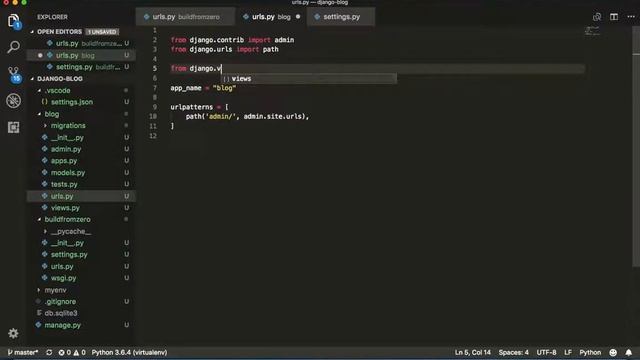Viewport: 640px width, 360px height.
Task: Open the Manage gear icon
Action: 13,333
